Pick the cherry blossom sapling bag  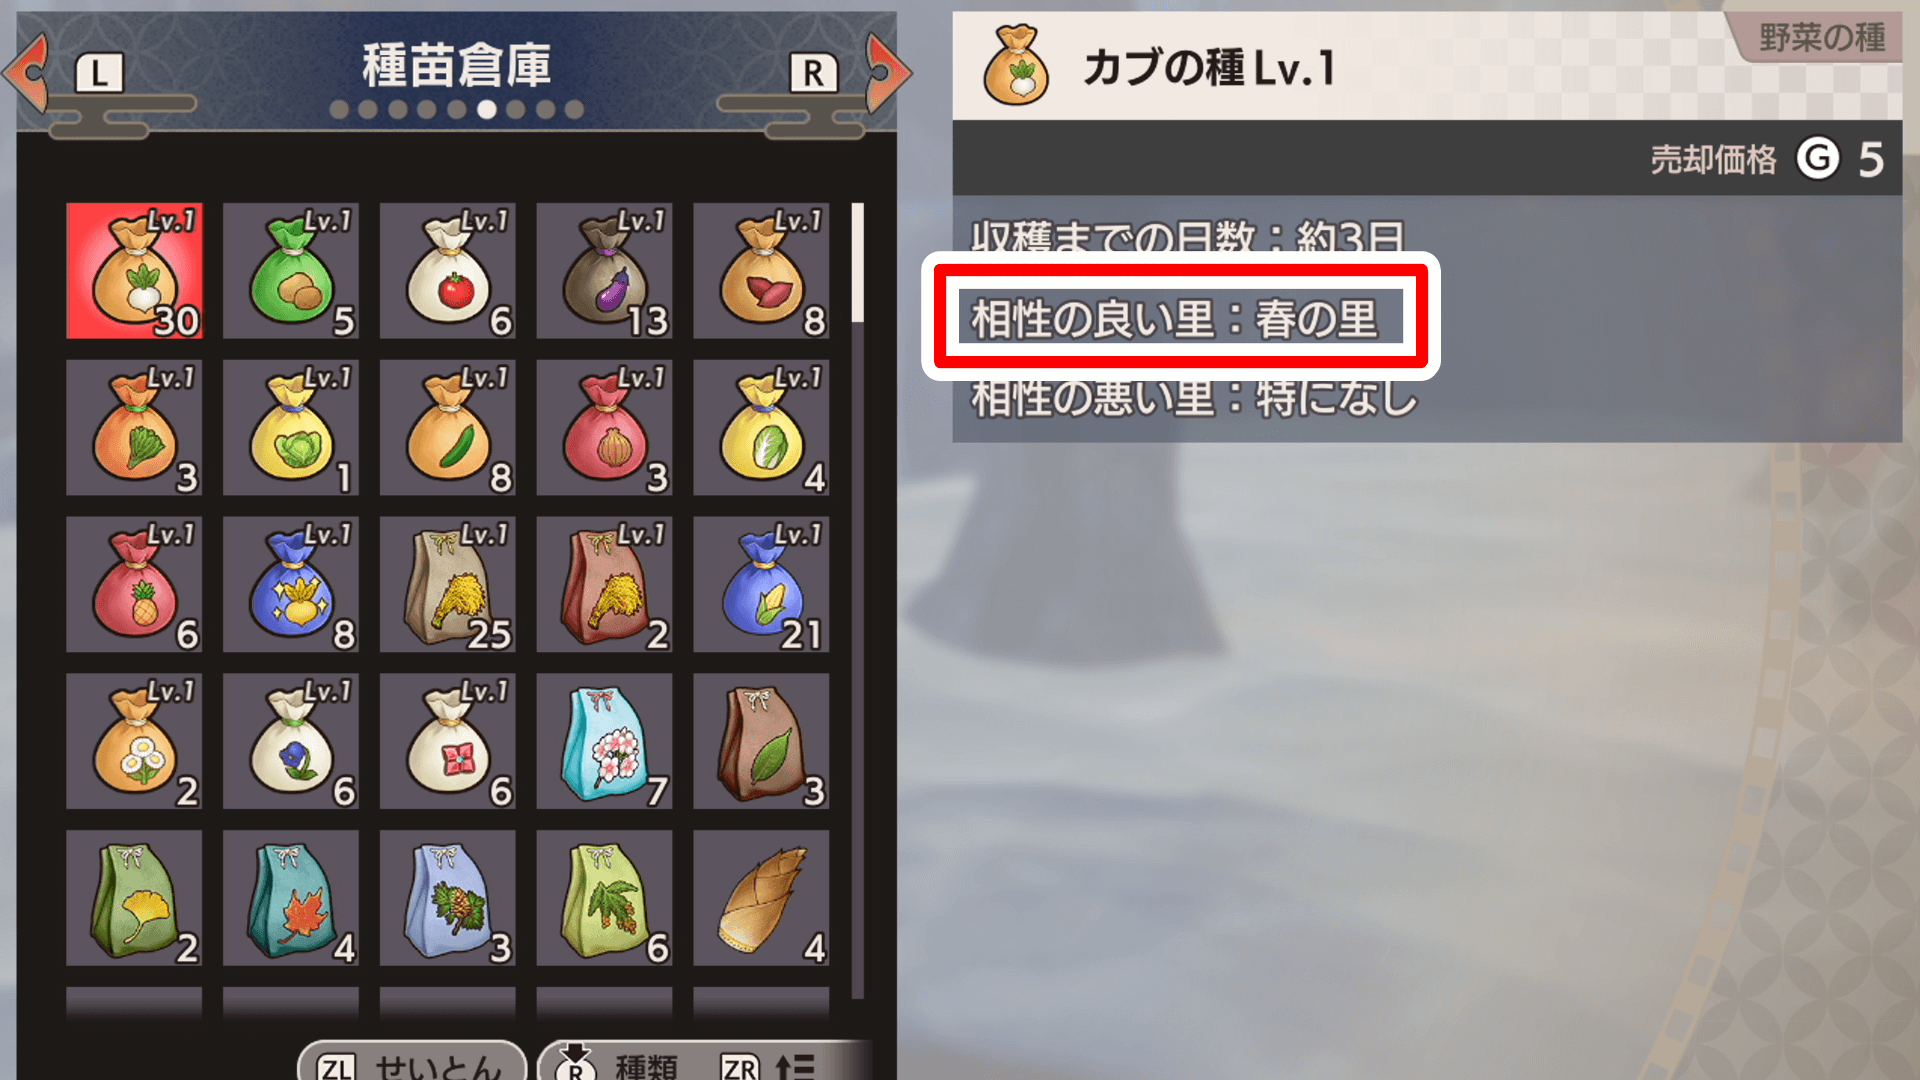[x=604, y=741]
